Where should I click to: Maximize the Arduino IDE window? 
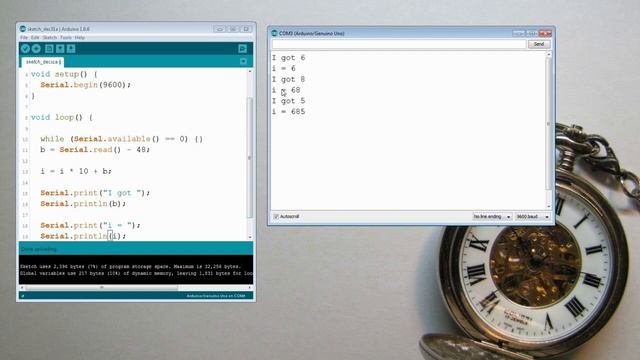[x=233, y=29]
